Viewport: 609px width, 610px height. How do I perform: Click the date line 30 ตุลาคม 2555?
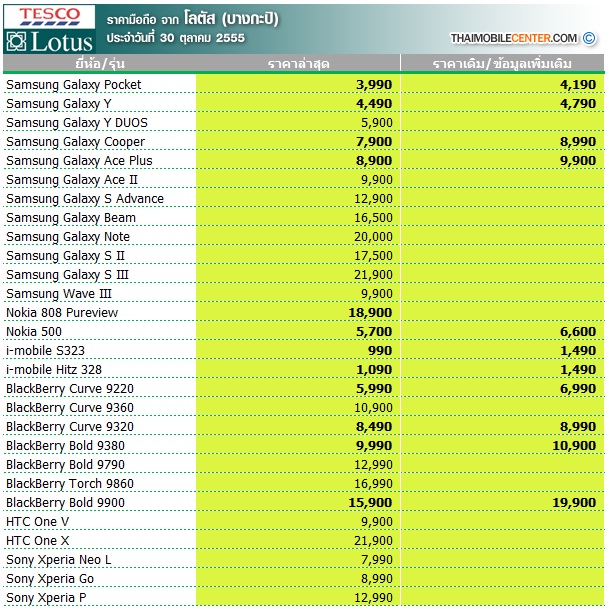click(176, 38)
